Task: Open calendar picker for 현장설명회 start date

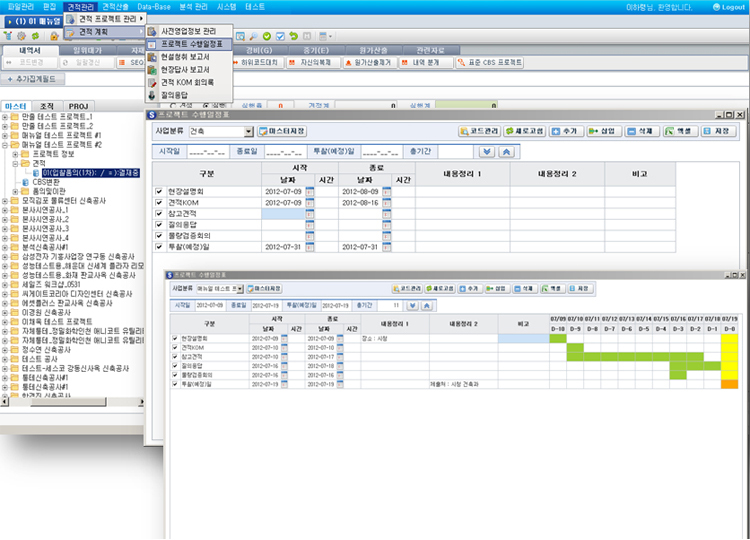Action: point(309,189)
